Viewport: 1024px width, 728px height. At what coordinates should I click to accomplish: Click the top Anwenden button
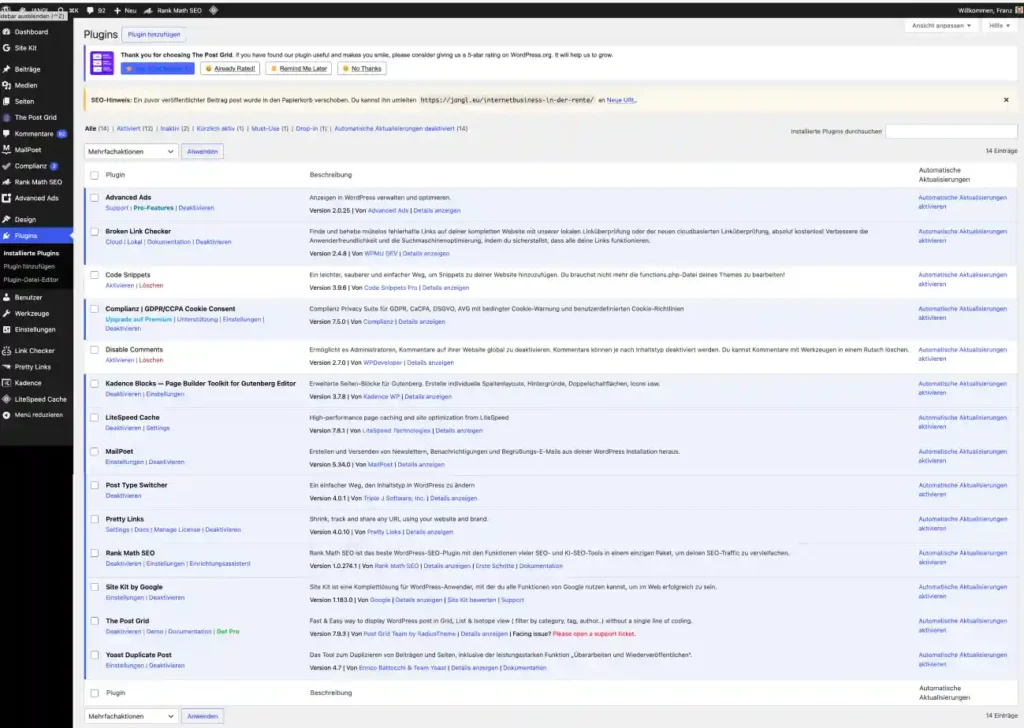coord(202,151)
